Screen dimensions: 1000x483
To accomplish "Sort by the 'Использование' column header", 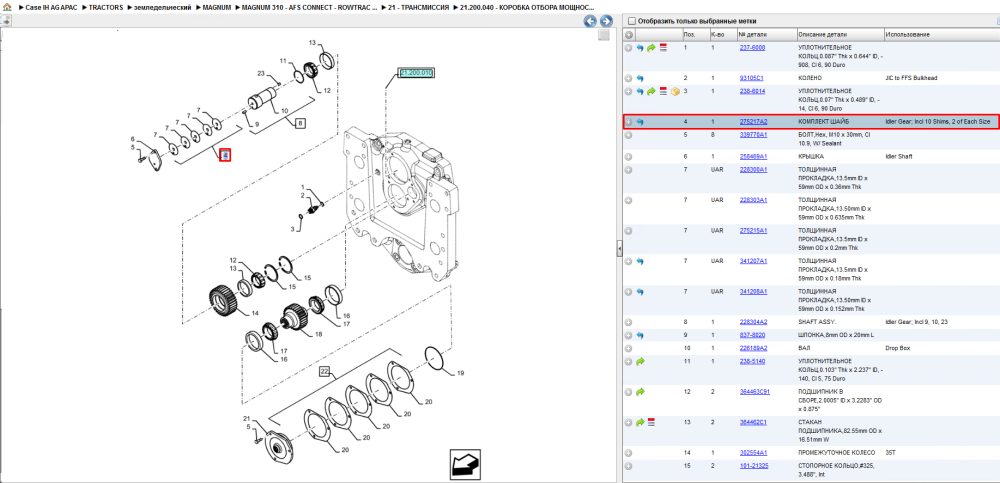I will click(x=941, y=34).
